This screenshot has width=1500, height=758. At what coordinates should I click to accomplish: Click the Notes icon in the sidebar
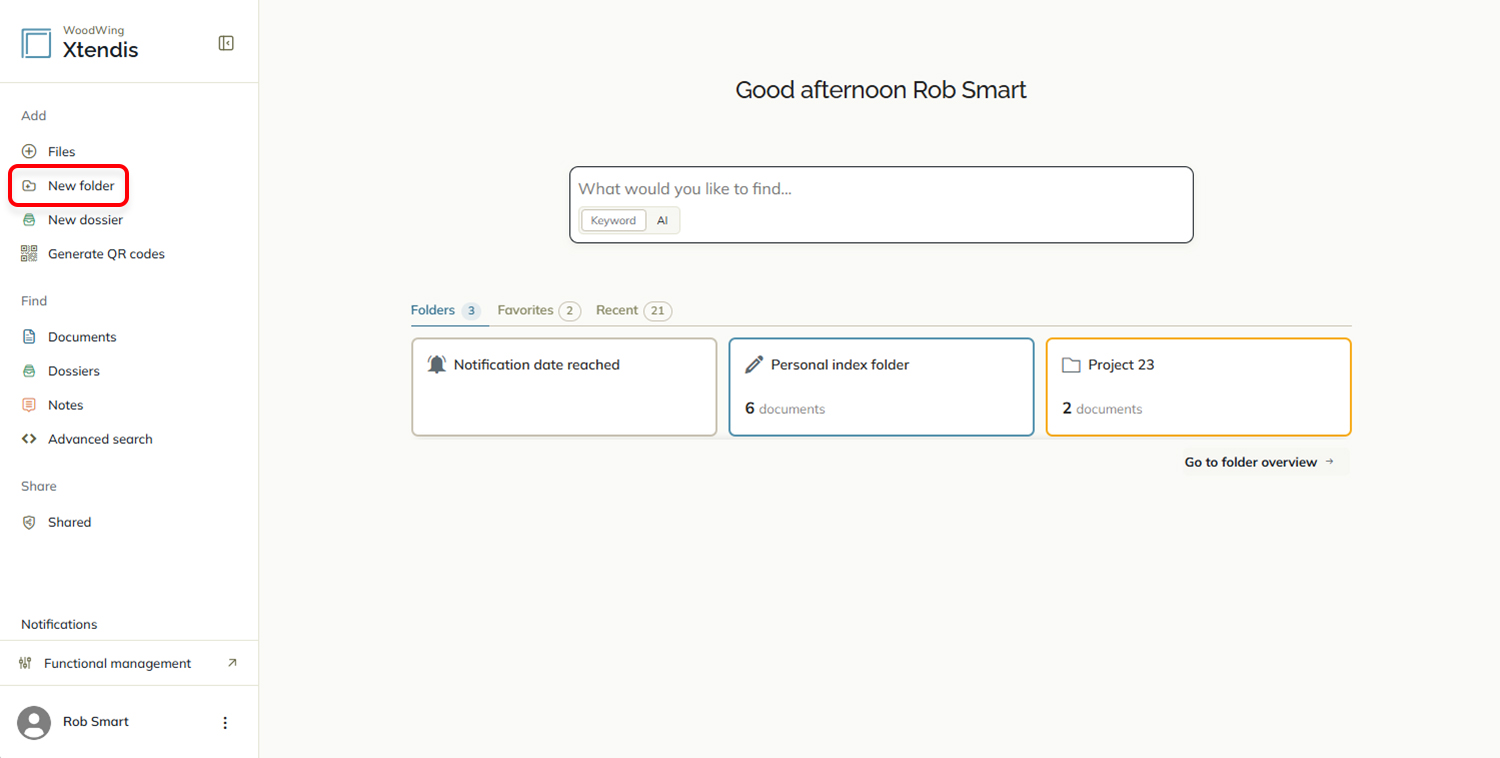29,405
